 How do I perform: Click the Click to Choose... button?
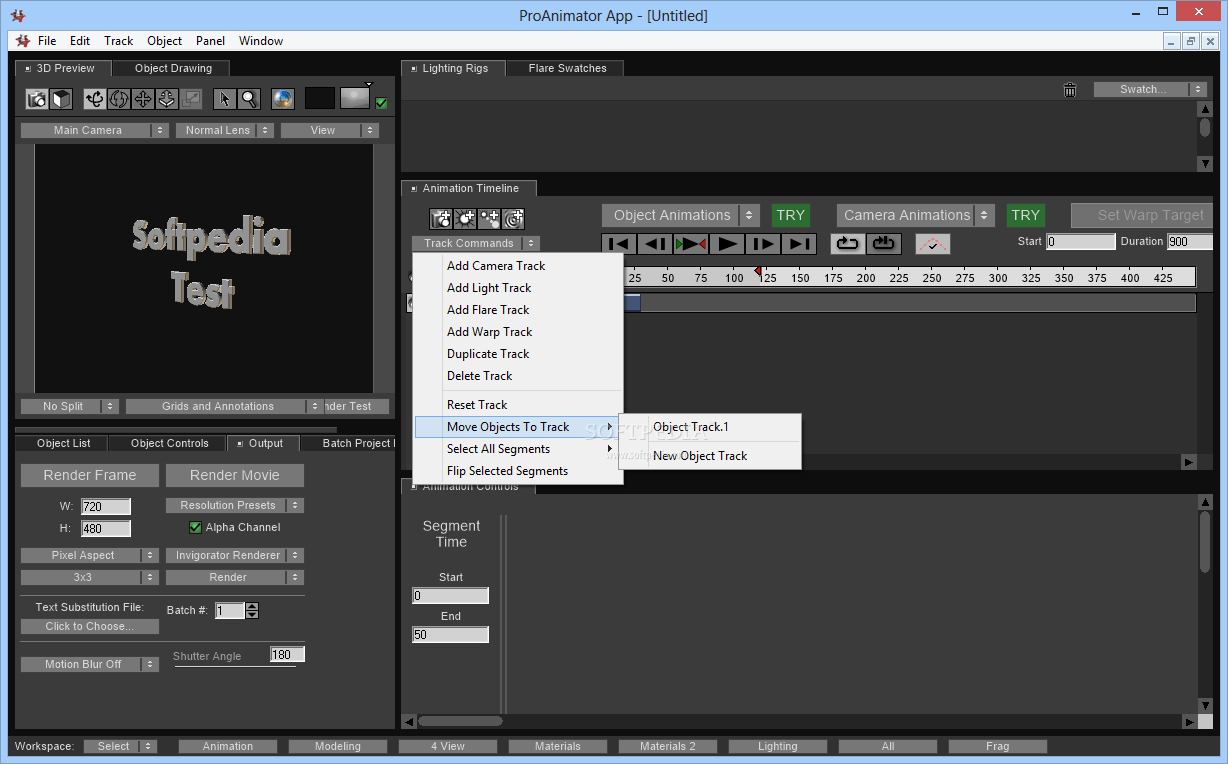(90, 626)
